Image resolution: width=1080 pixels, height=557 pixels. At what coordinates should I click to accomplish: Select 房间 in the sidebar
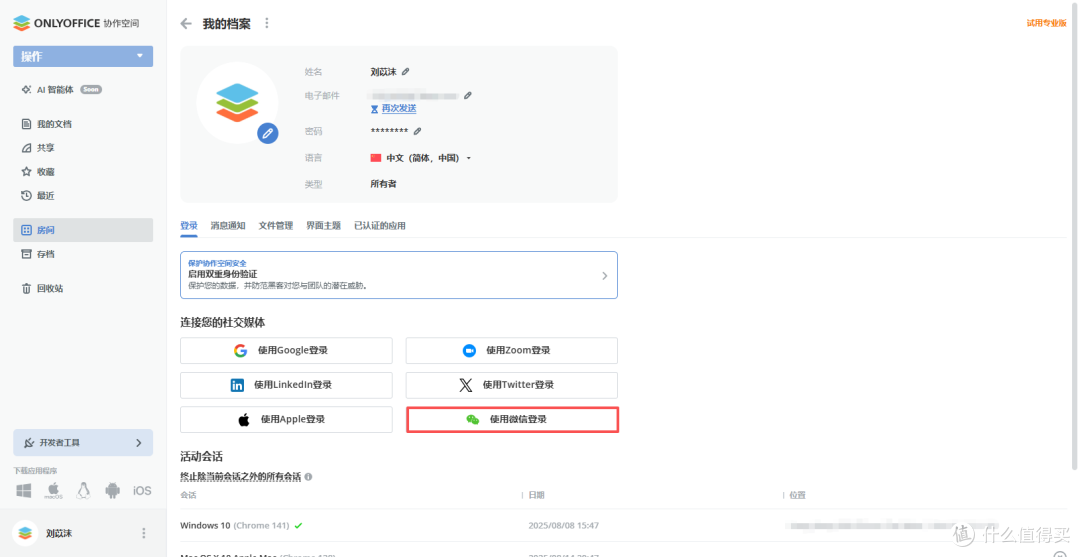click(x=83, y=230)
